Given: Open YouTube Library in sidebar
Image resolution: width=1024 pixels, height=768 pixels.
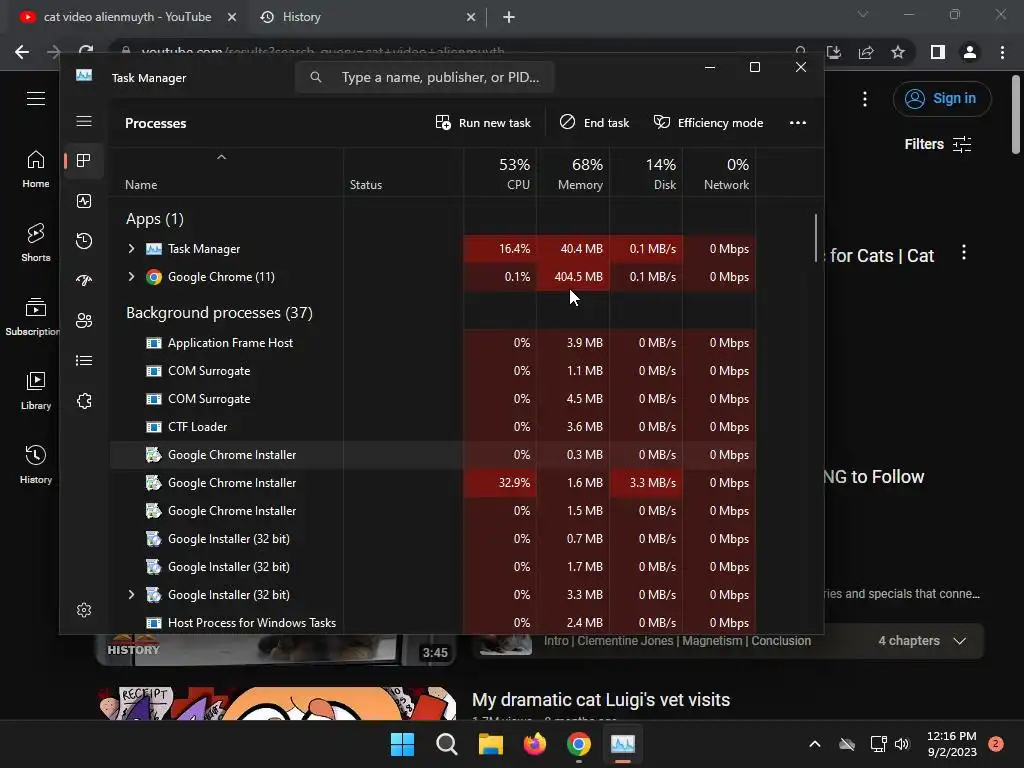Looking at the screenshot, I should coord(36,391).
